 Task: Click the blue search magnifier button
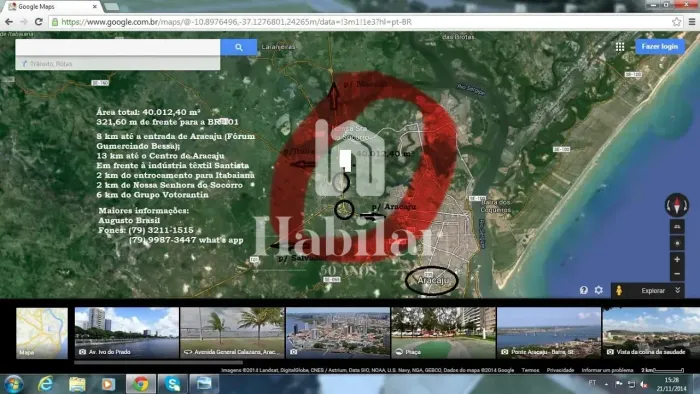pyautogui.click(x=239, y=47)
